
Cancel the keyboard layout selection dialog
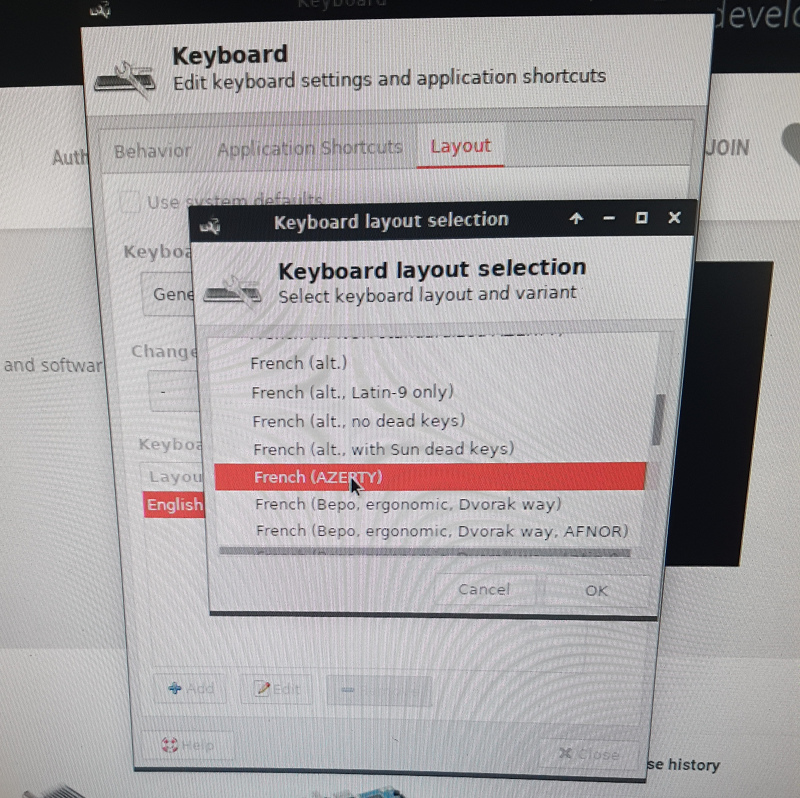tap(484, 589)
